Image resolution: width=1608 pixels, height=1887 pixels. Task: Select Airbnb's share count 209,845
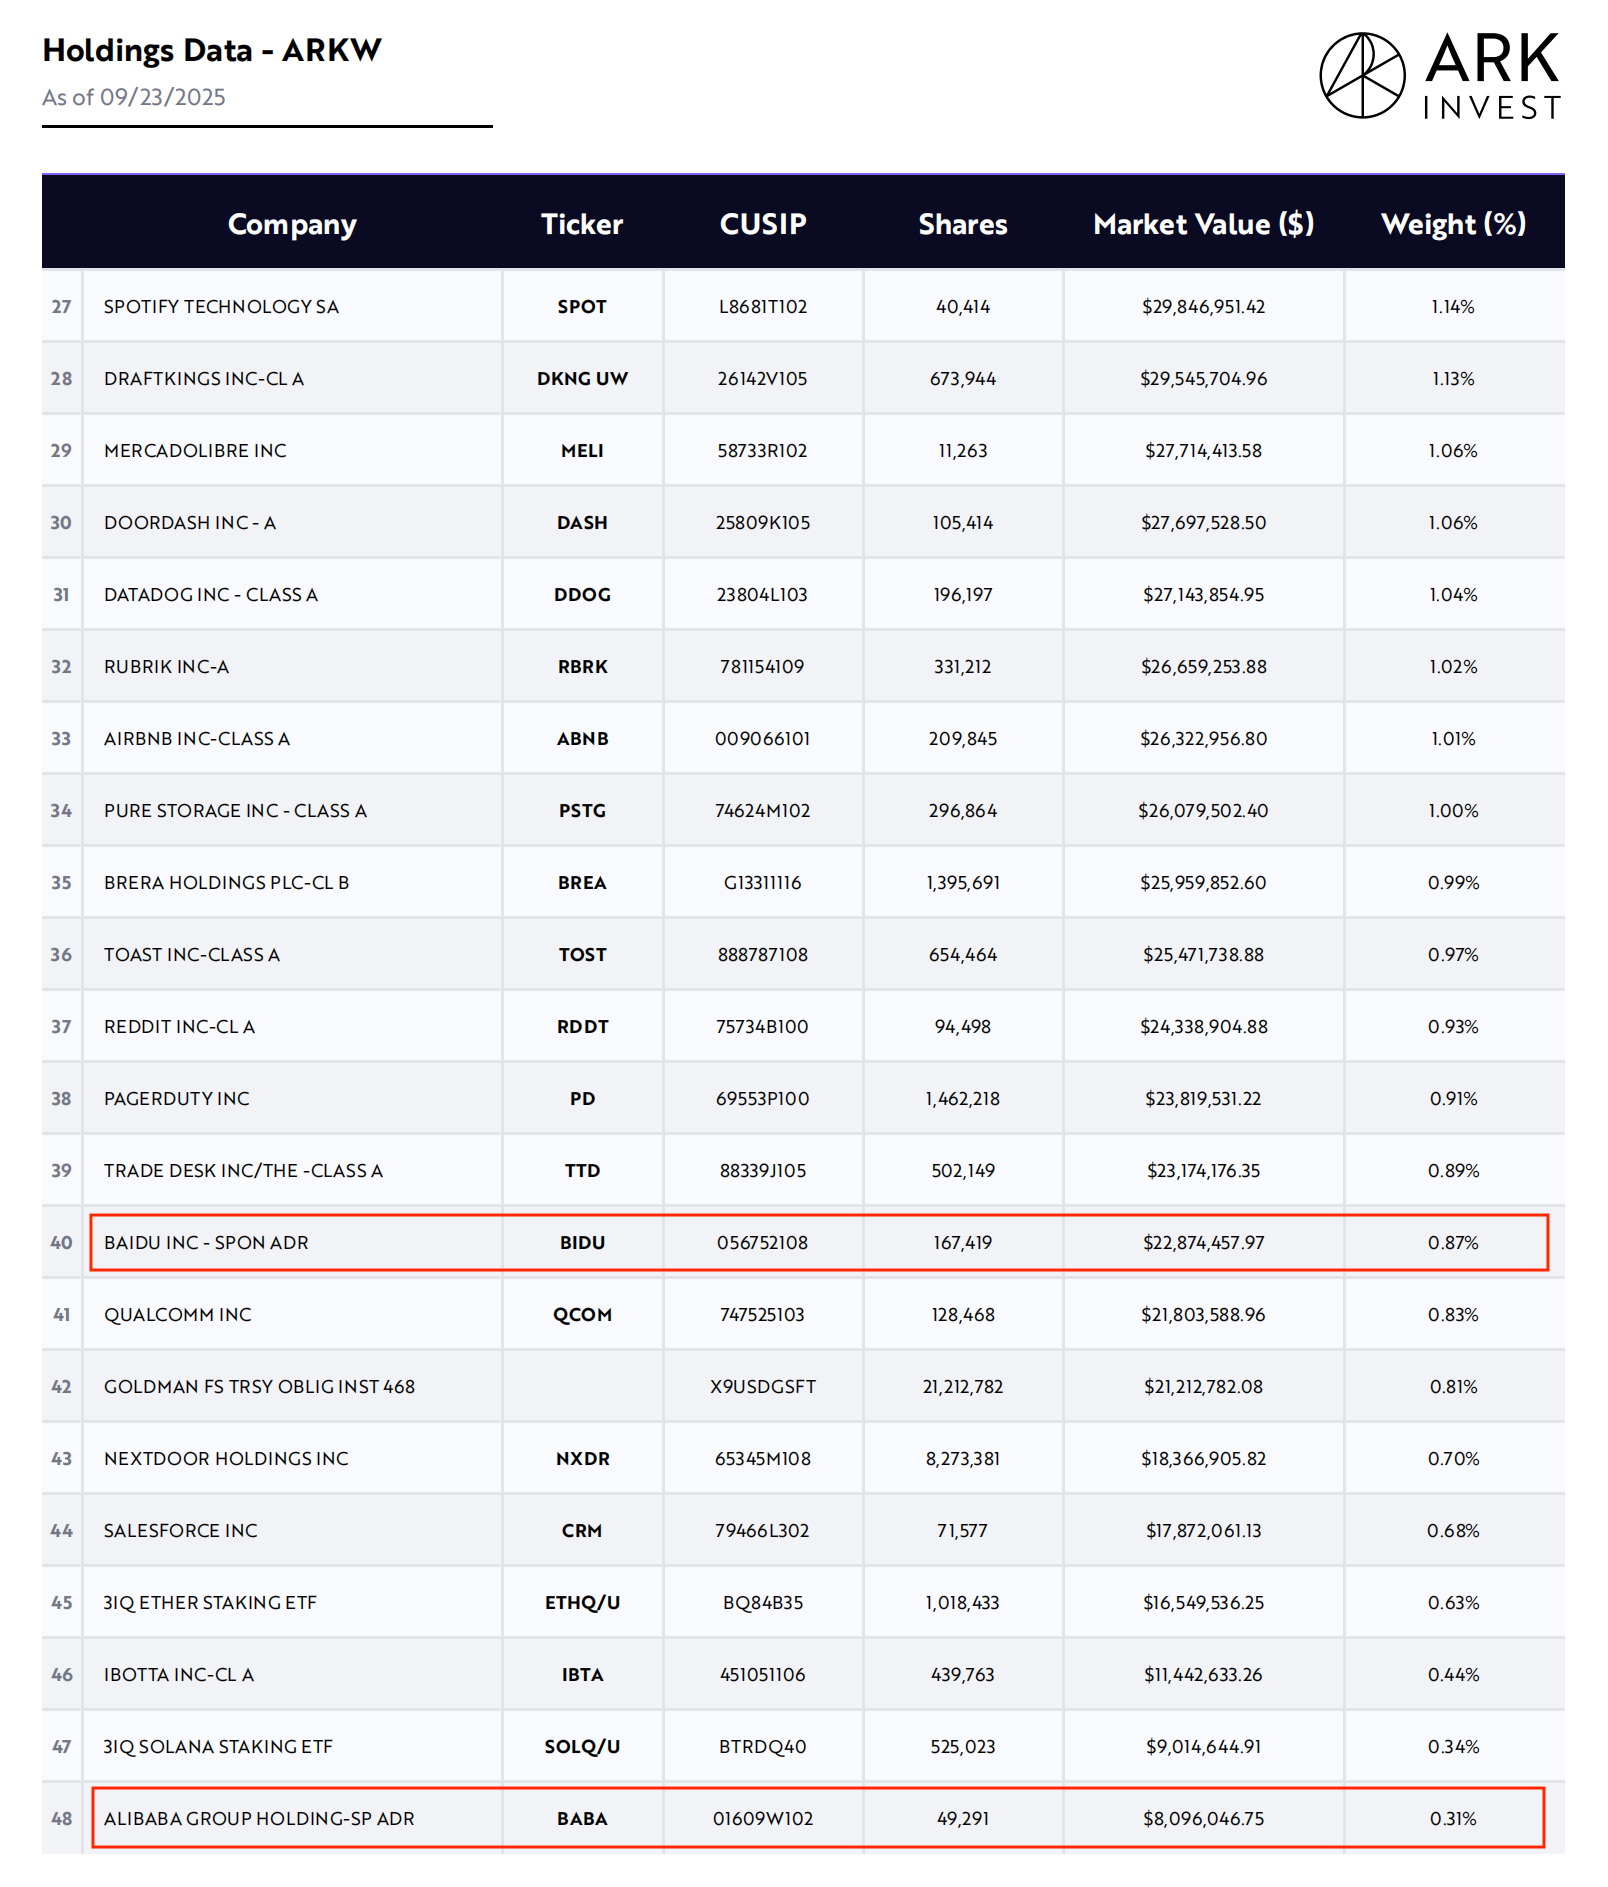click(963, 739)
